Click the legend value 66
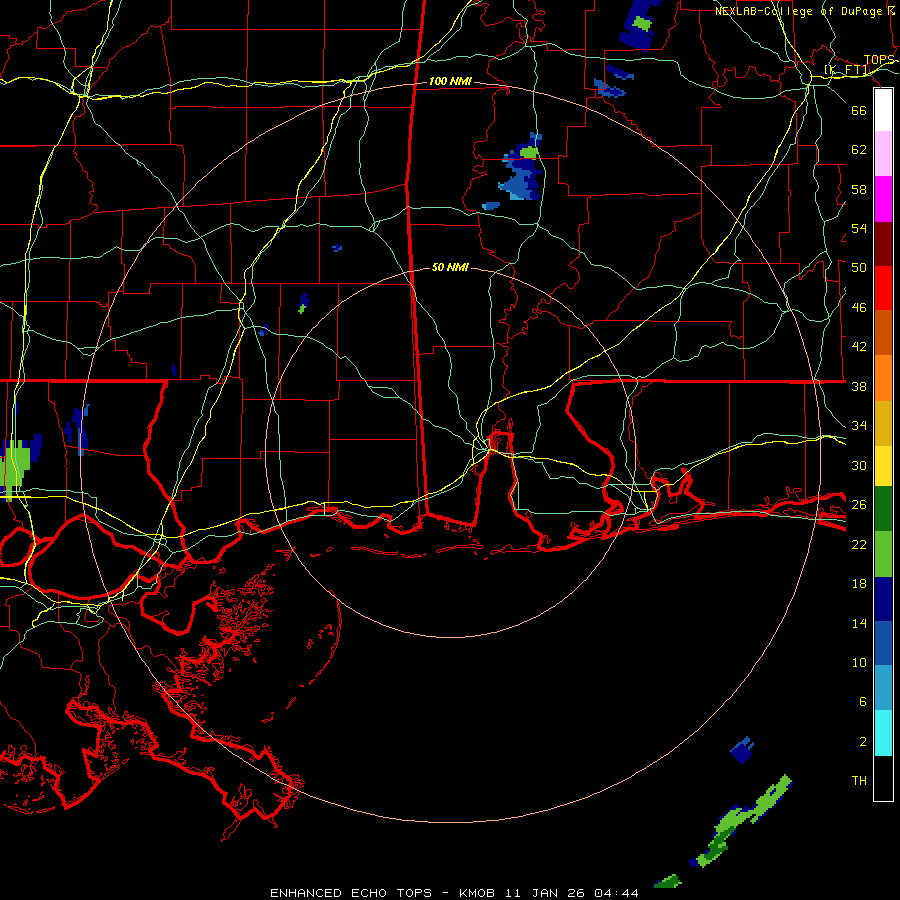The width and height of the screenshot is (900, 900). pos(859,110)
